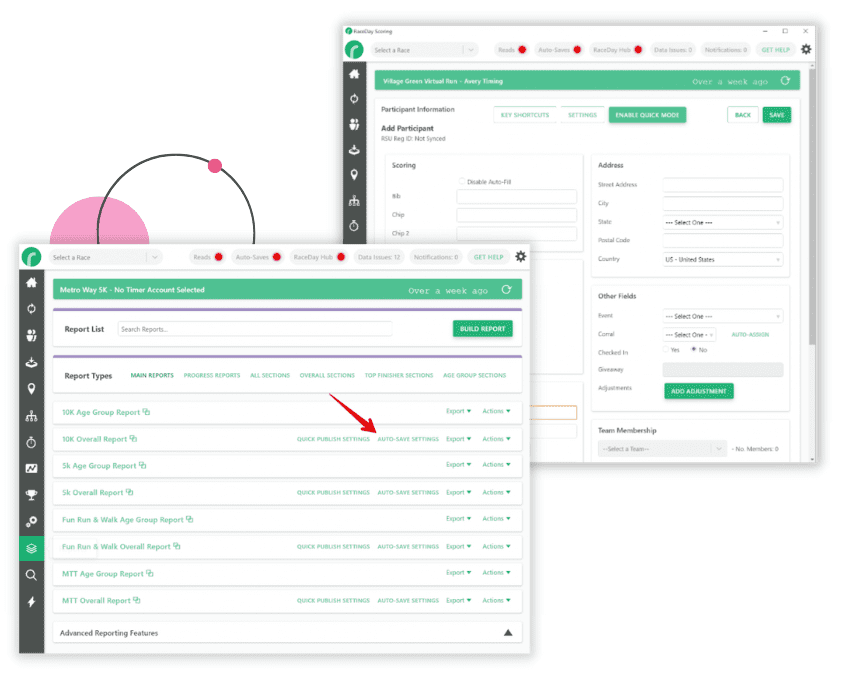The image size is (841, 674).
Task: Open the chart icon in the front window sidebar
Action: click(32, 468)
